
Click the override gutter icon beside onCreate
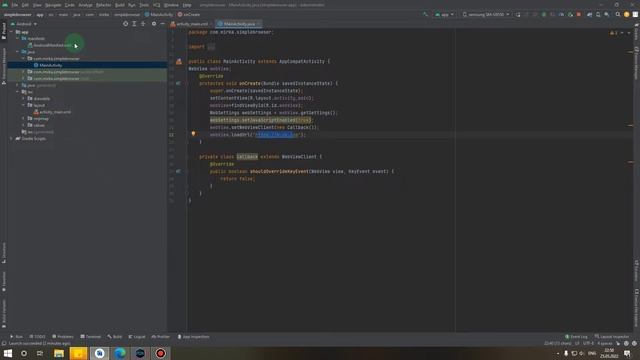178,83
